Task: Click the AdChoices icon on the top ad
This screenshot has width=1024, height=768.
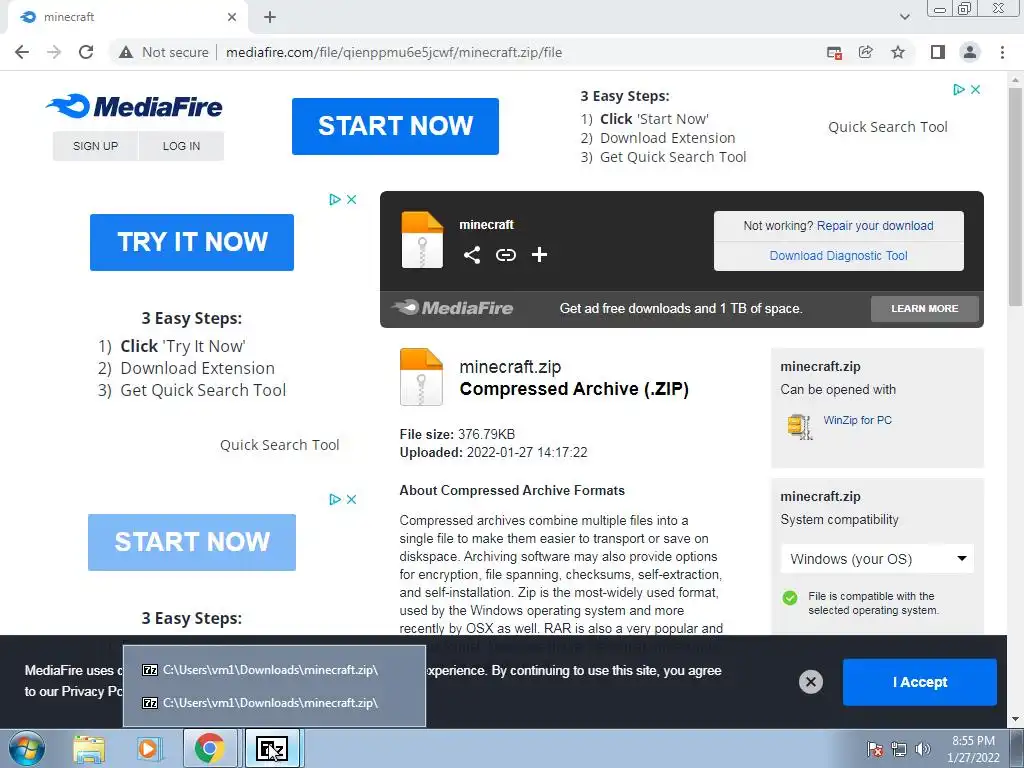Action: click(959, 89)
